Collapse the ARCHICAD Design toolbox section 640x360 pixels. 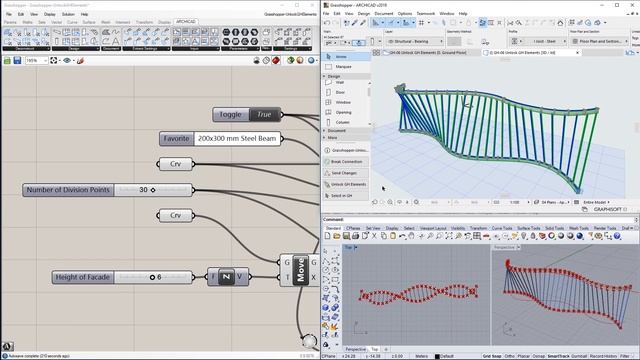[346, 76]
